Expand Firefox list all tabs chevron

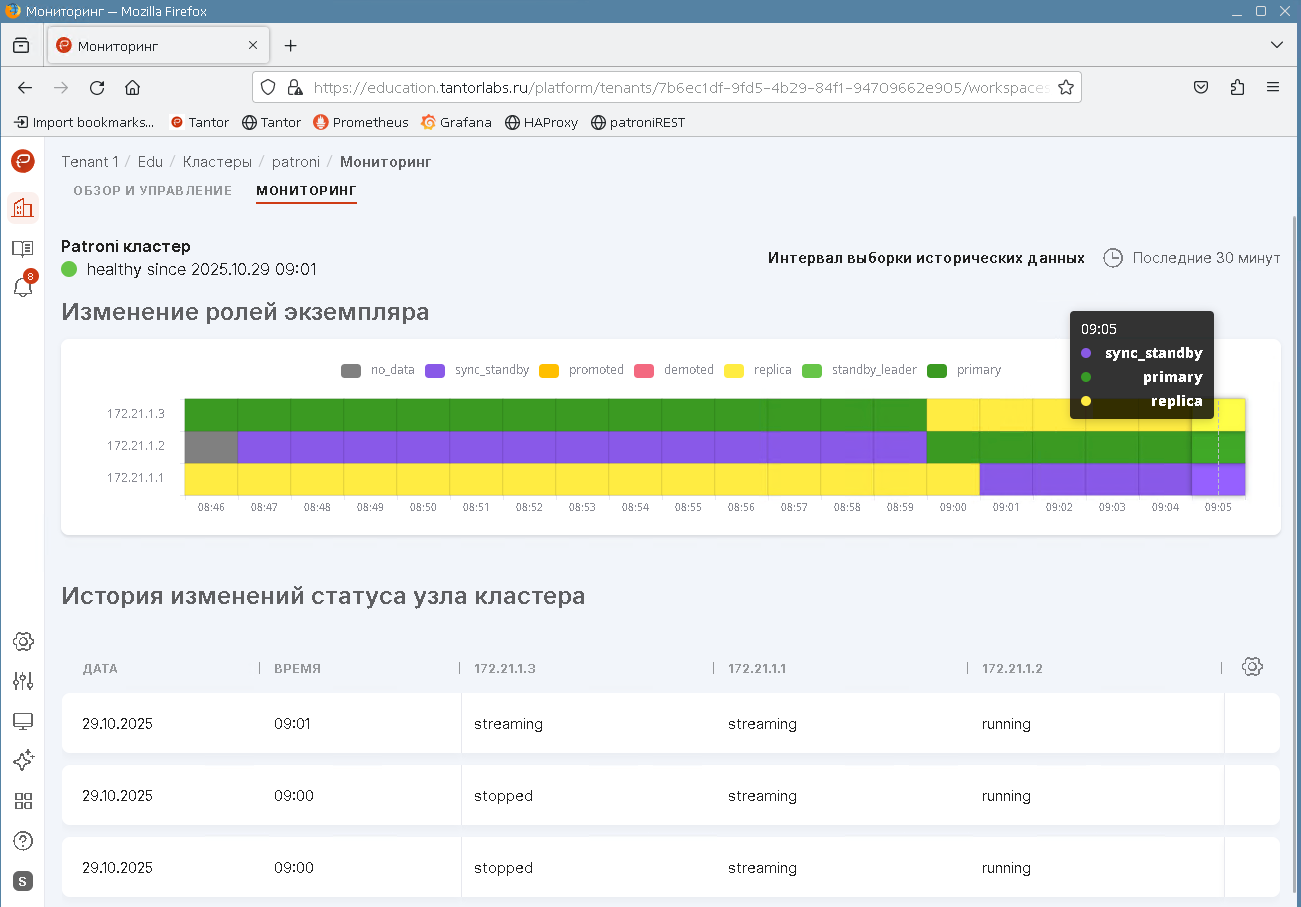1276,45
